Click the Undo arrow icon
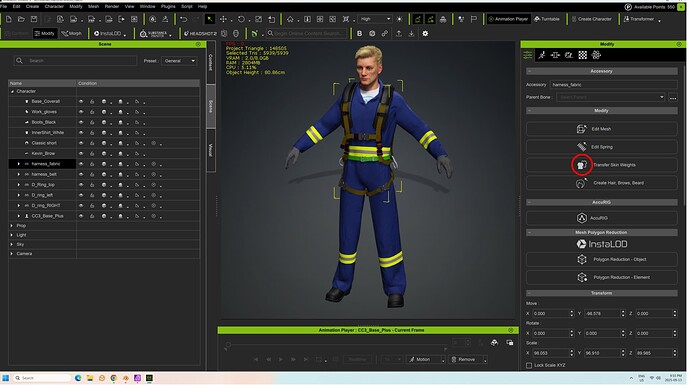Image resolution: width=690 pixels, height=388 pixels. tap(184, 19)
